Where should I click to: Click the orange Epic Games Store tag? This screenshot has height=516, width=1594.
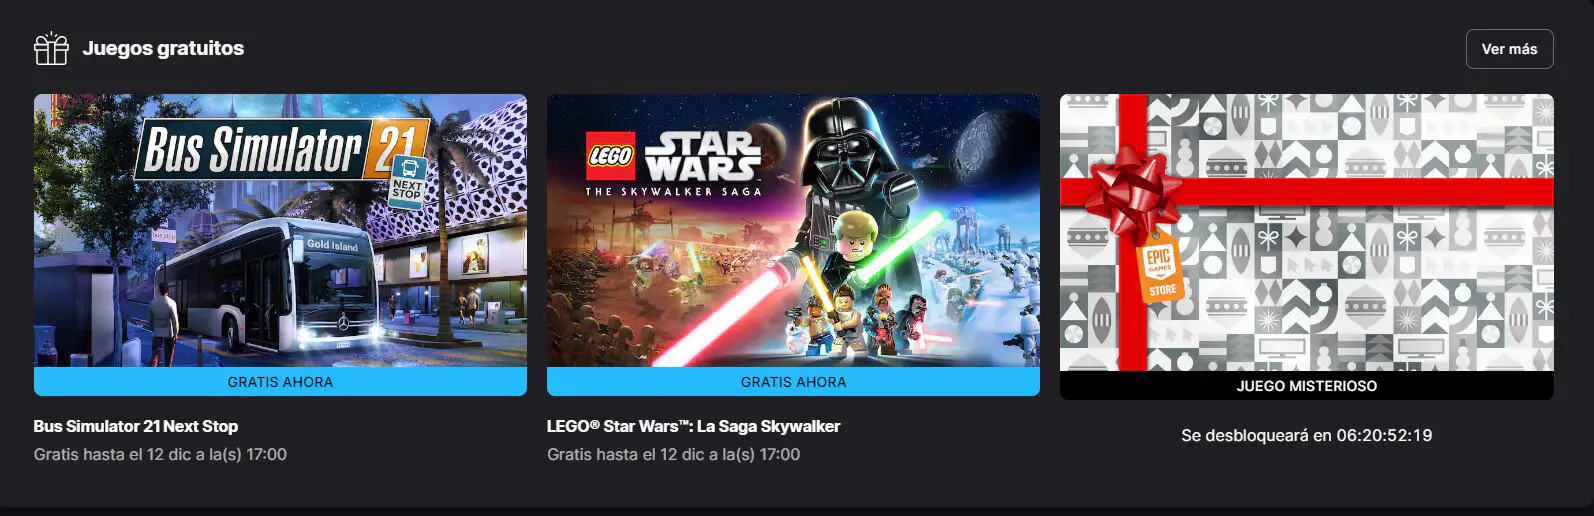coord(1160,271)
